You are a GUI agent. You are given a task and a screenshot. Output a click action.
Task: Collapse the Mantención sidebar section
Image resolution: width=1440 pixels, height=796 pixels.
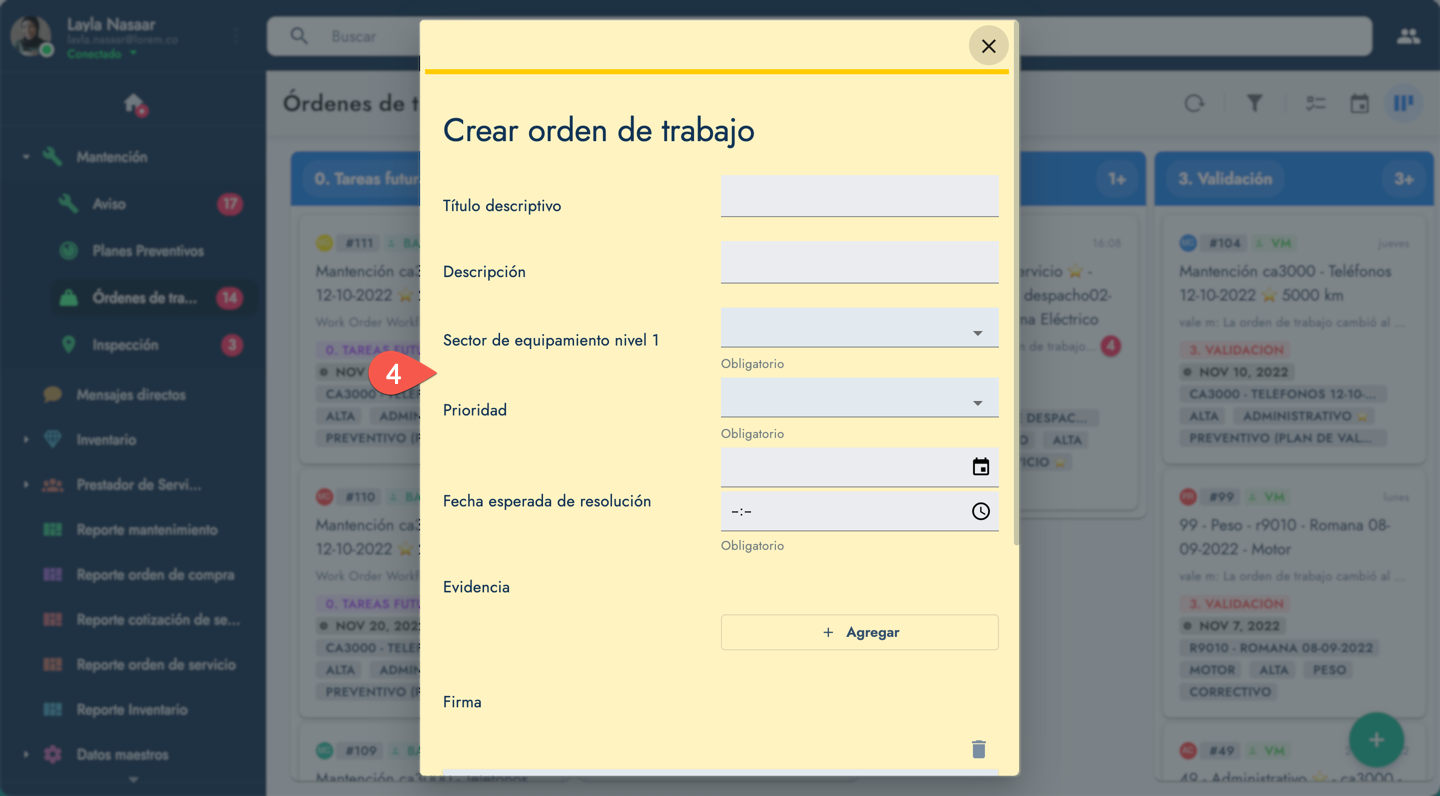(x=26, y=157)
